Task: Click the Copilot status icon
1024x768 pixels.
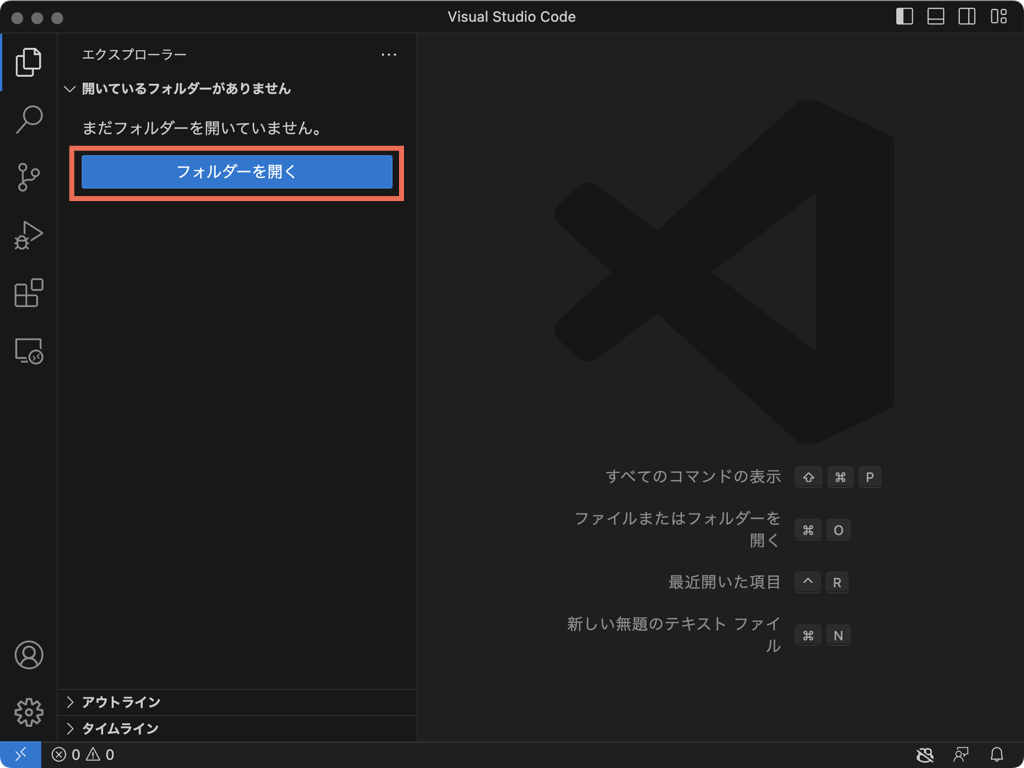Action: (x=925, y=755)
